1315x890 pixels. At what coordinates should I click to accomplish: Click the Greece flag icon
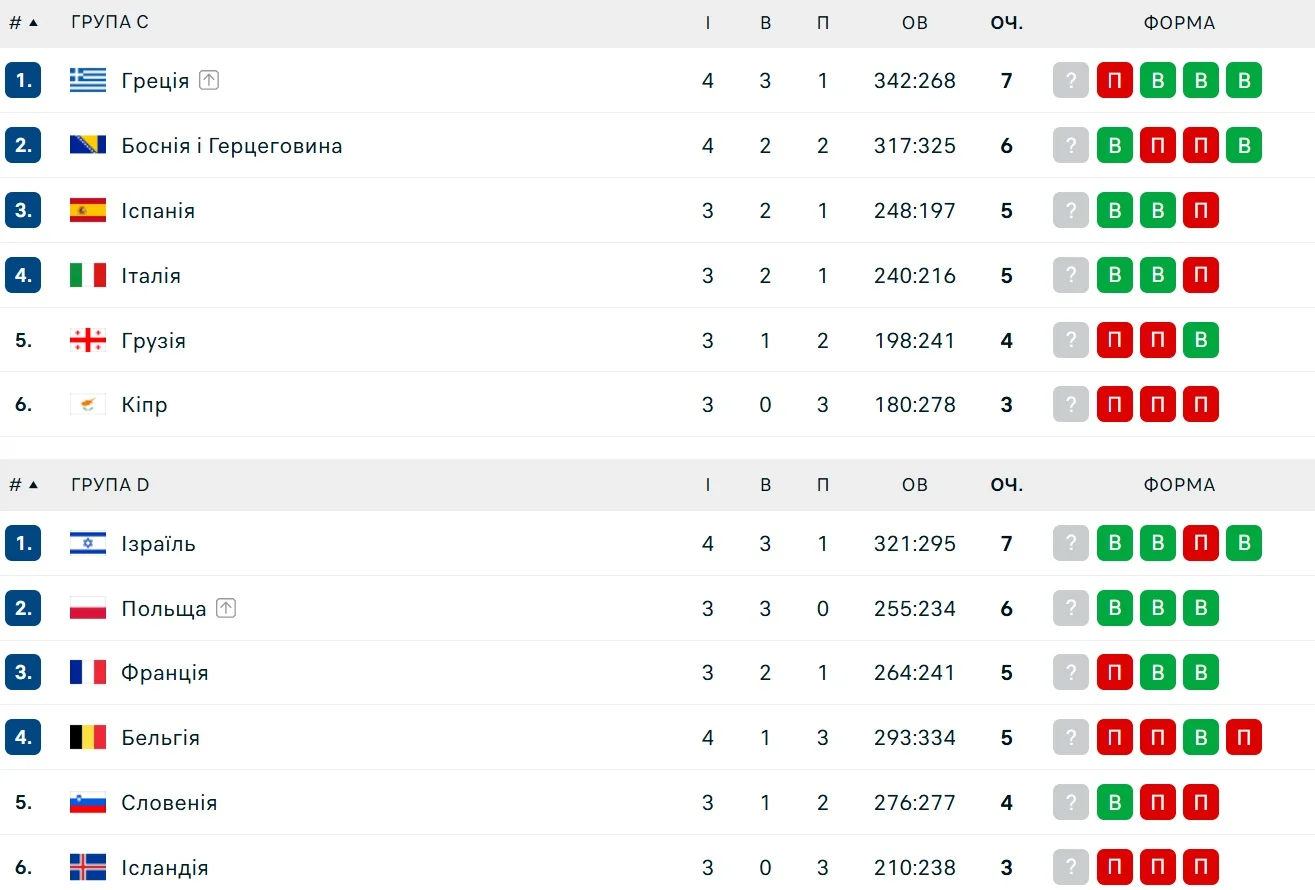pyautogui.click(x=88, y=80)
